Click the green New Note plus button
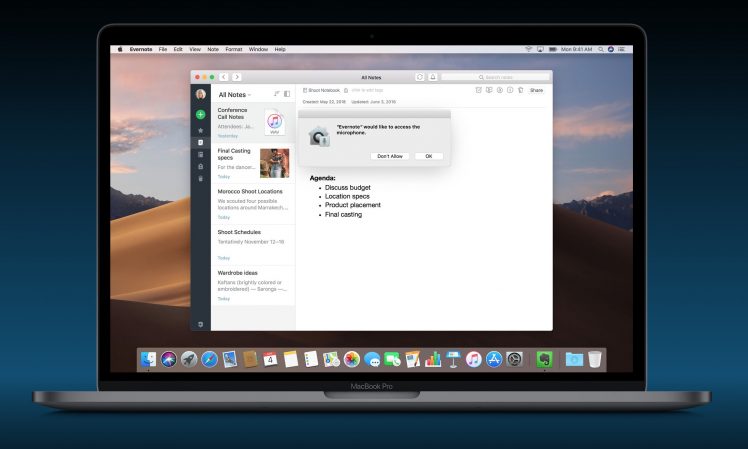 coord(201,115)
